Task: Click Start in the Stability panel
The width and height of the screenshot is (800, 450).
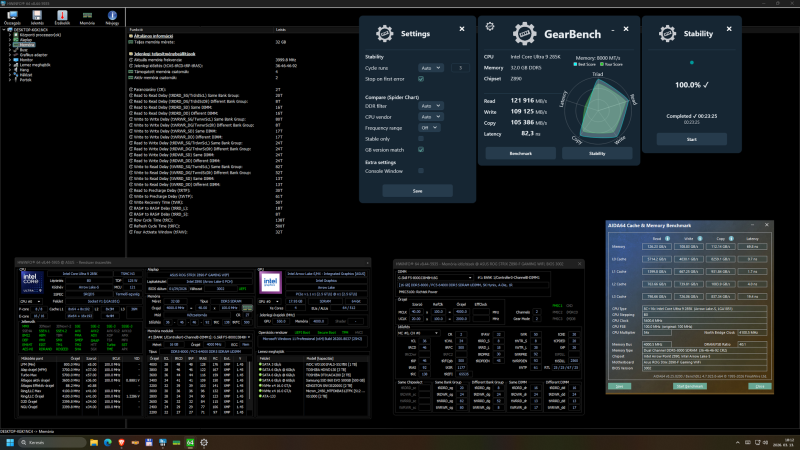Action: point(691,139)
